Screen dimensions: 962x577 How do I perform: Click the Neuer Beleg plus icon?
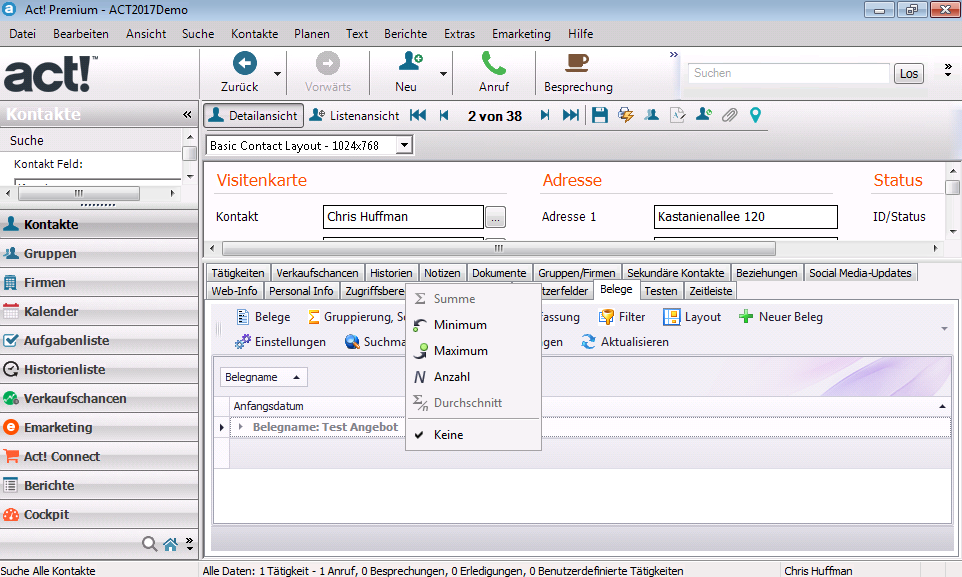[x=745, y=317]
